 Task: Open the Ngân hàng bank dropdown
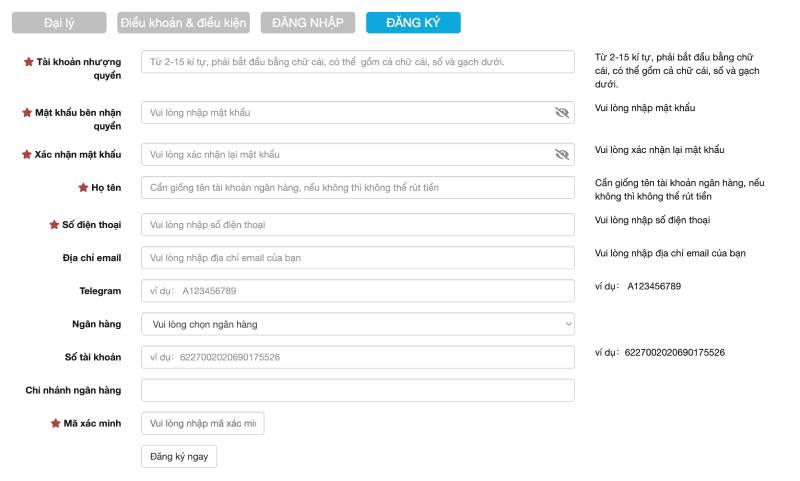click(x=357, y=324)
